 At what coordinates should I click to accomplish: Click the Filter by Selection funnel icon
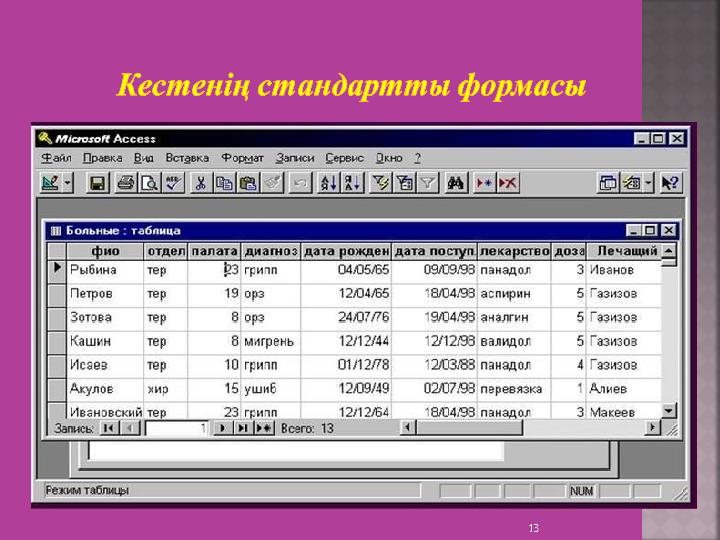pyautogui.click(x=381, y=183)
